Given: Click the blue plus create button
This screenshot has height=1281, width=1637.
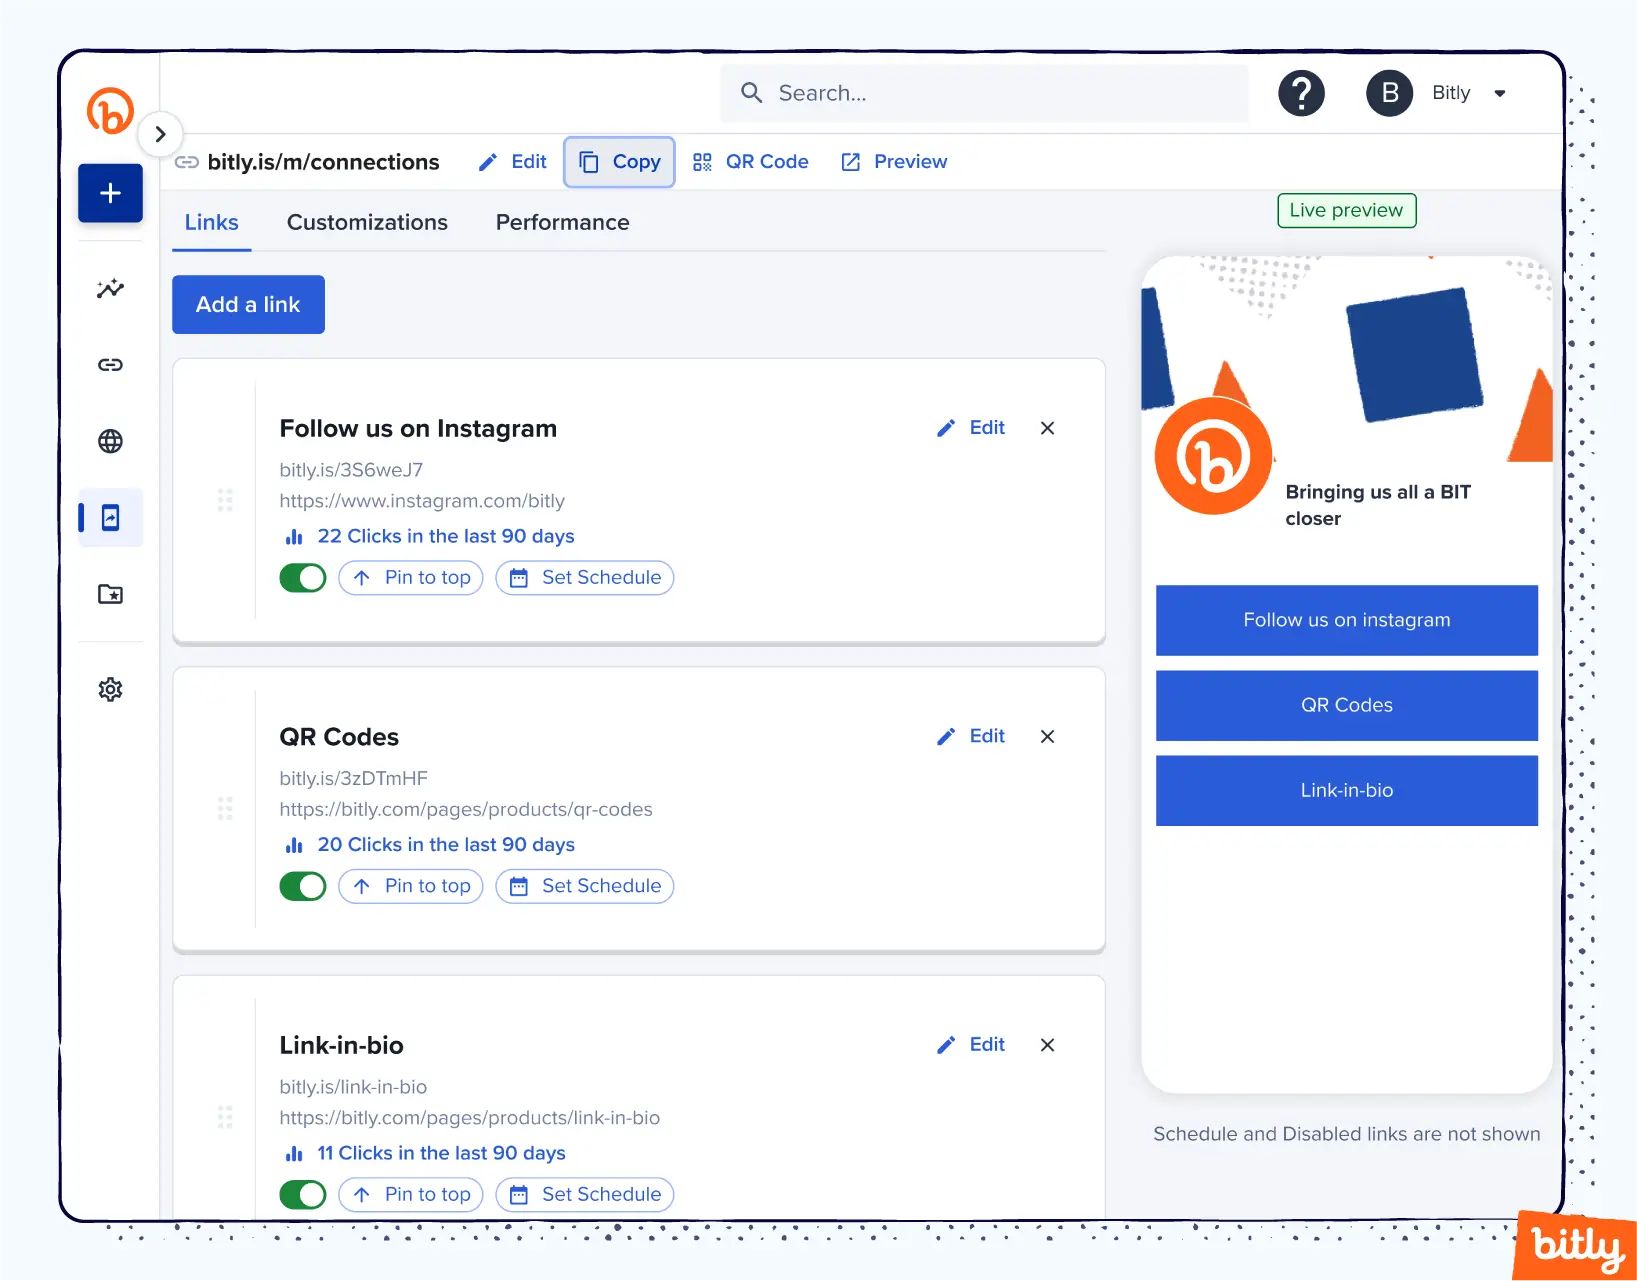Looking at the screenshot, I should pos(110,193).
